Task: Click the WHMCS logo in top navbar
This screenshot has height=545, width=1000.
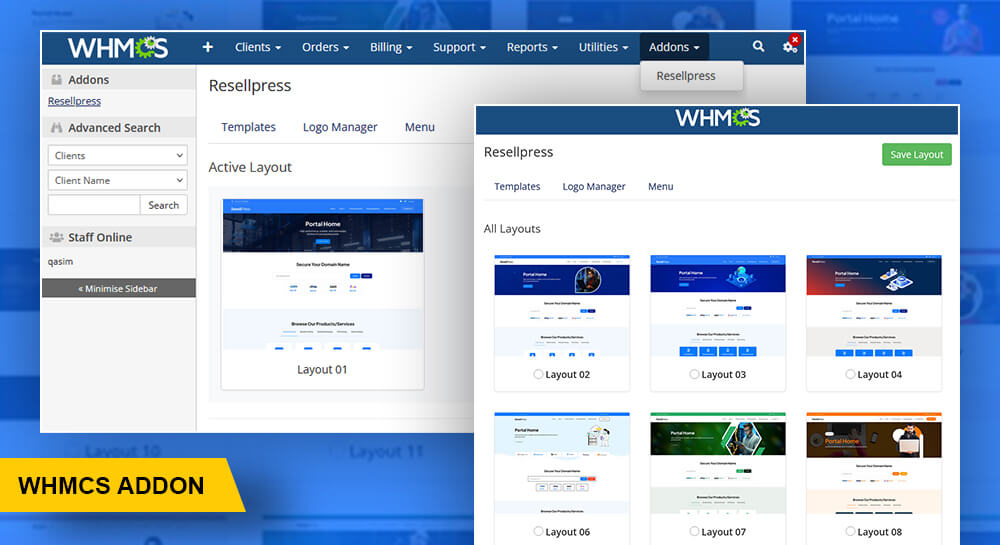Action: [118, 47]
